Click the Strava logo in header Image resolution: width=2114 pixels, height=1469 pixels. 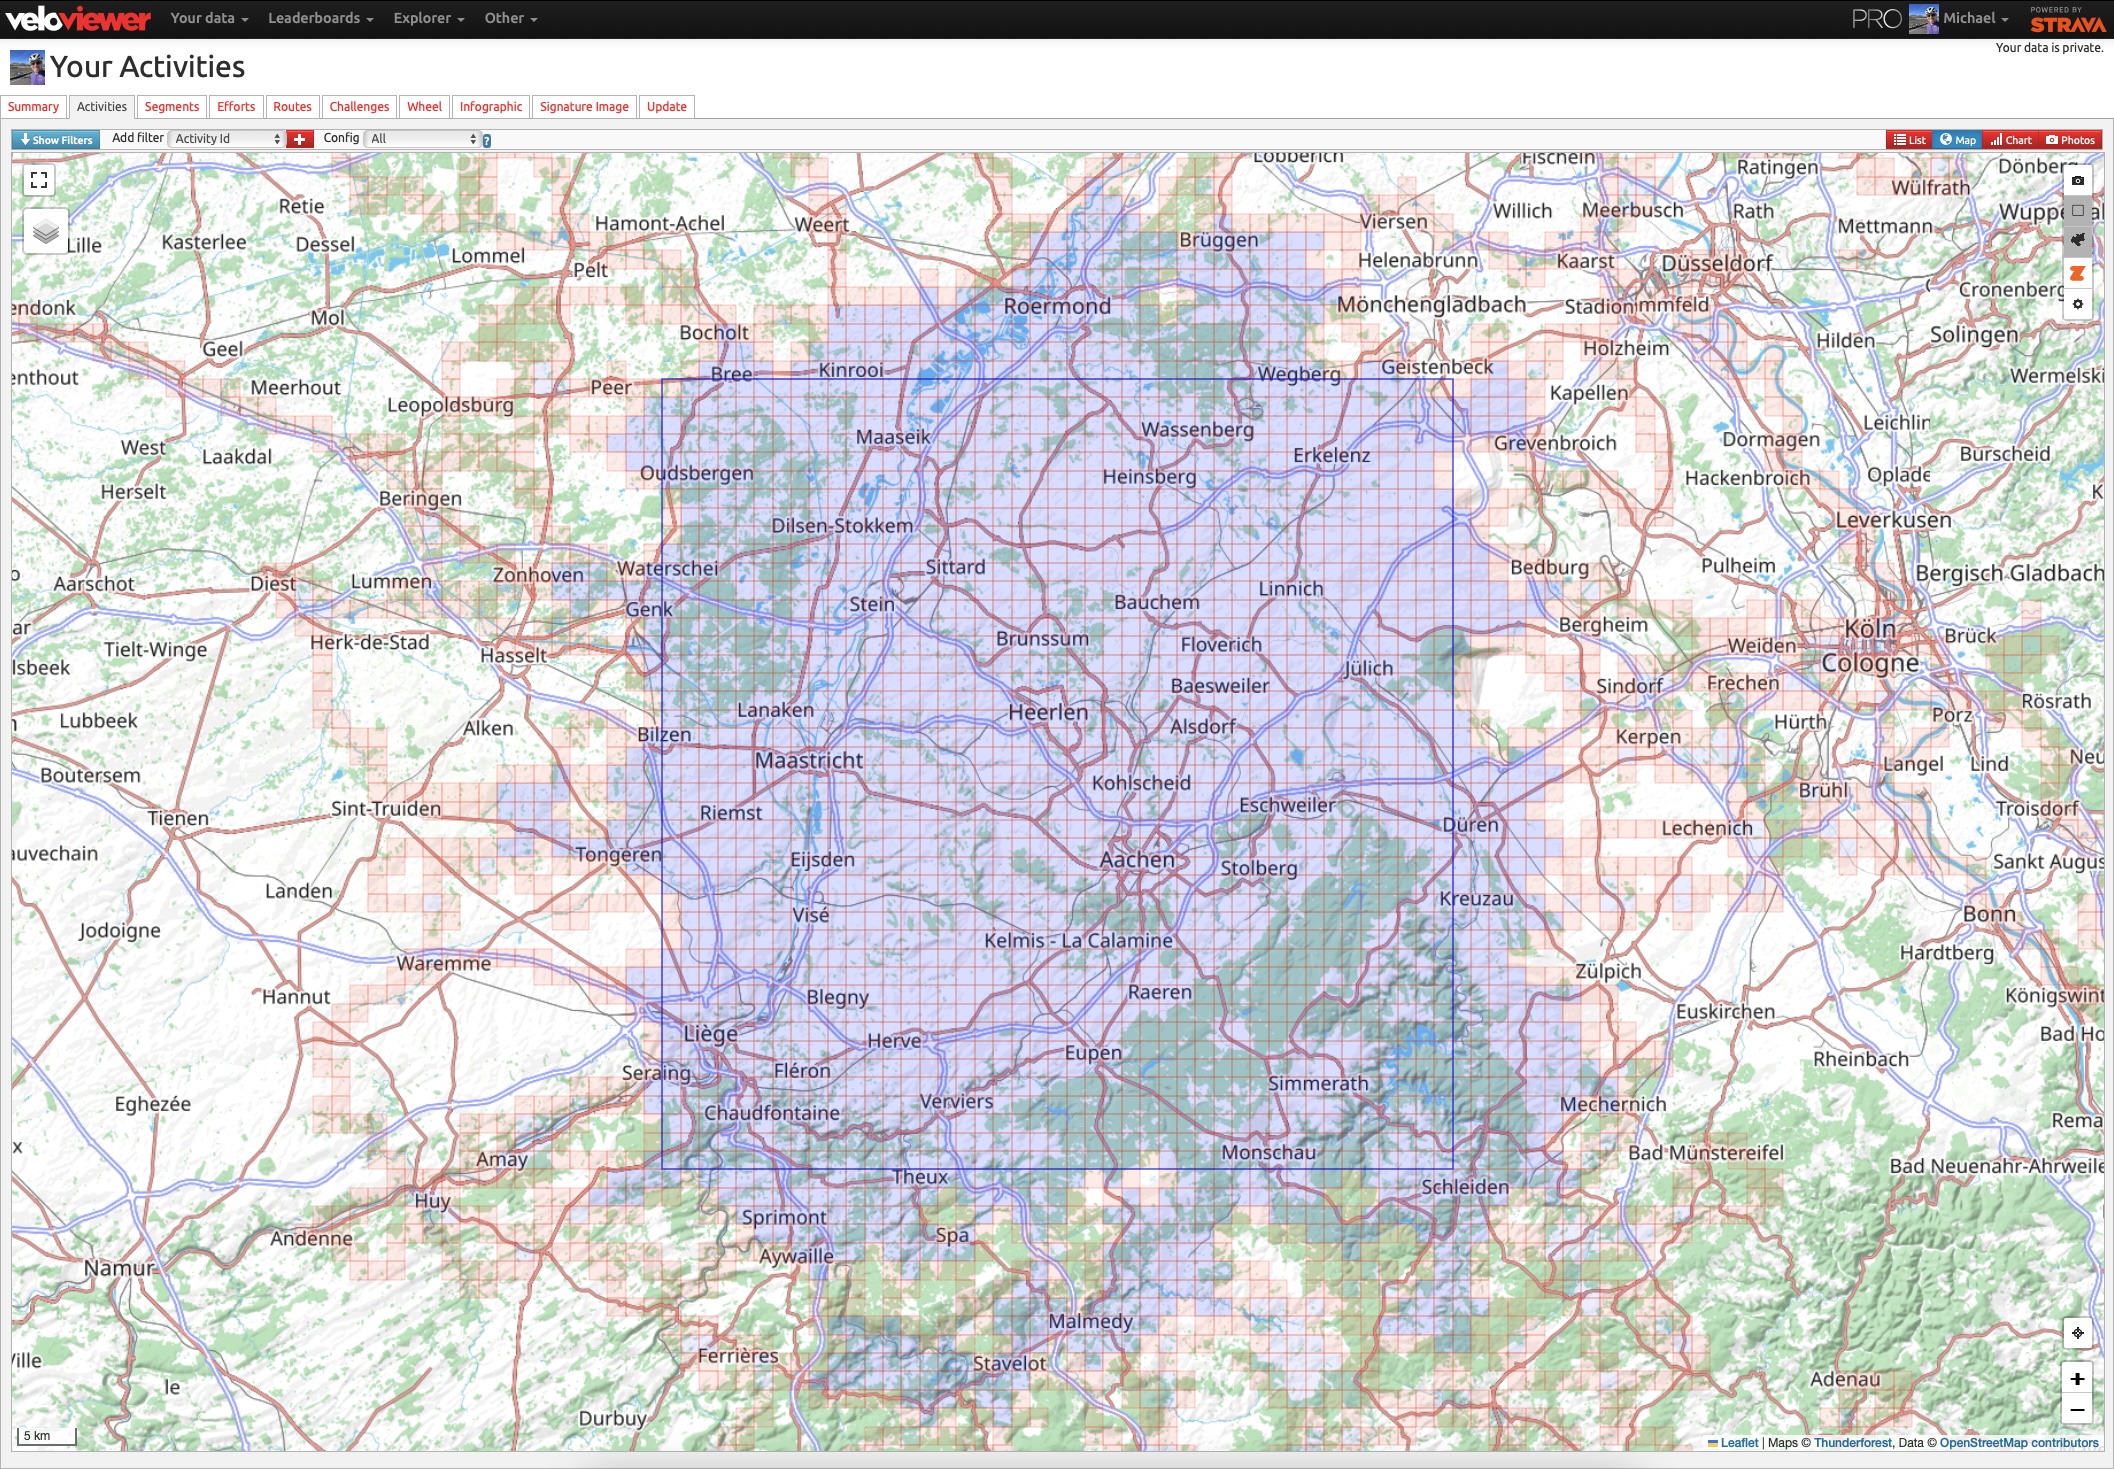pyautogui.click(x=2067, y=20)
